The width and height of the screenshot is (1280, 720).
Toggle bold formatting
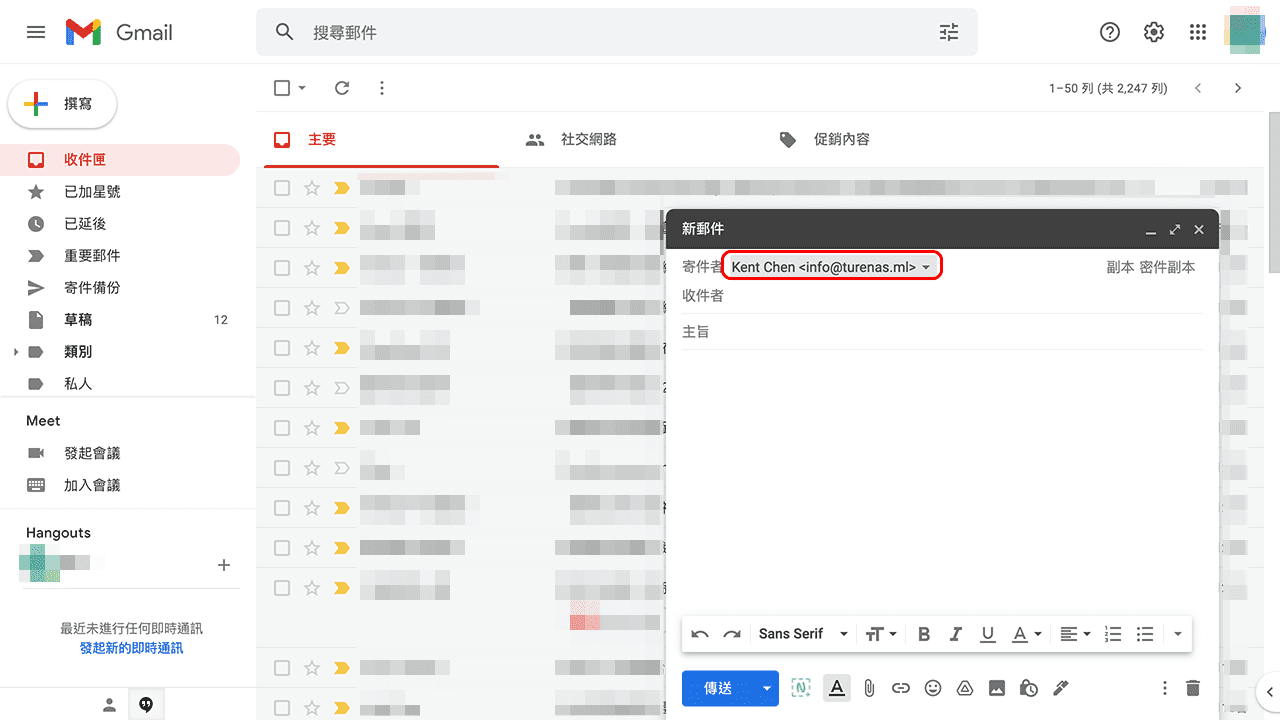924,634
